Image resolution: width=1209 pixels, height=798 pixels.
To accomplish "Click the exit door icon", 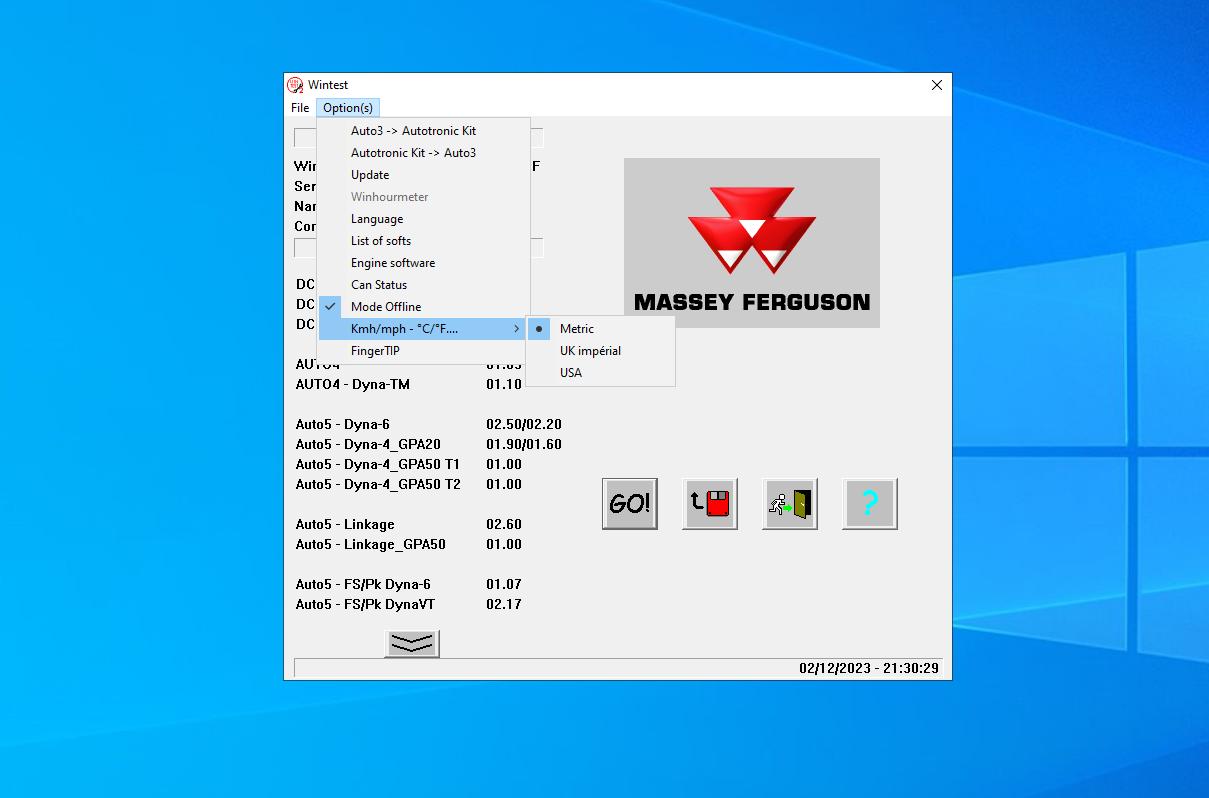I will coord(790,503).
